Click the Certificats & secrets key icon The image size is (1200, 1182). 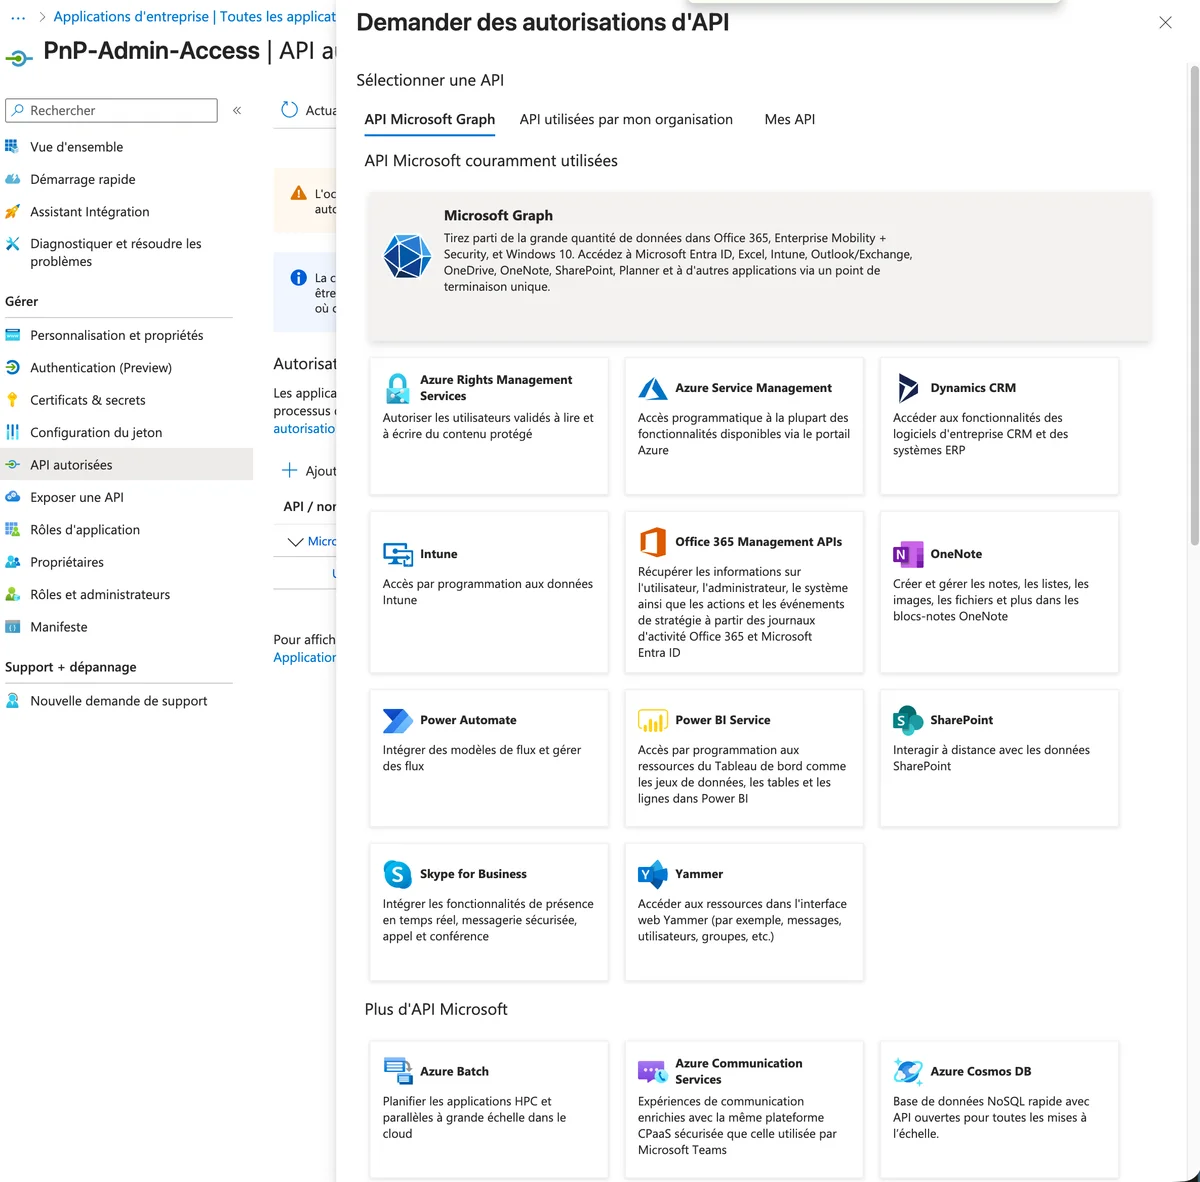coord(12,400)
